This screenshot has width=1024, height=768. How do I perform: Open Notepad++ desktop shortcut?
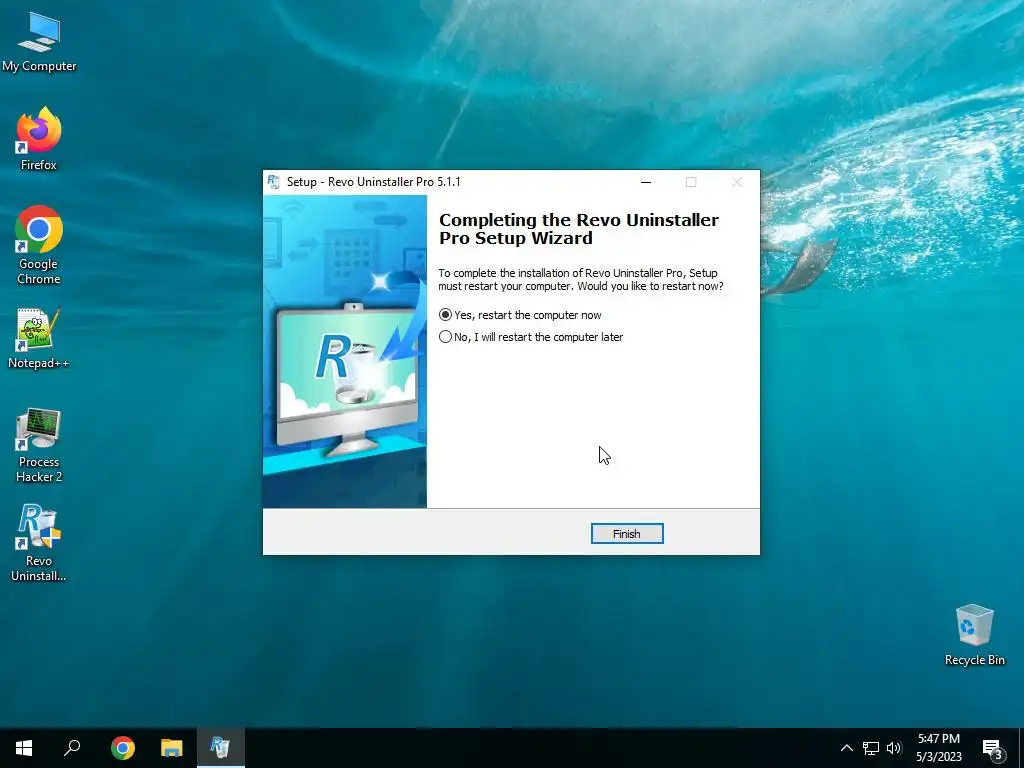click(39, 339)
